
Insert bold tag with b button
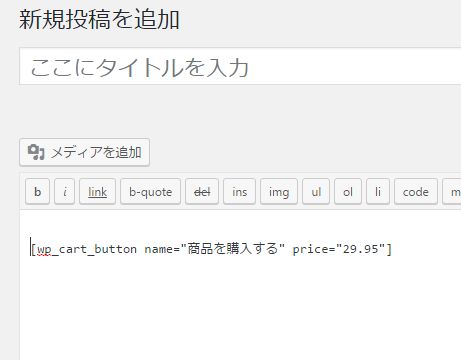pos(37,191)
